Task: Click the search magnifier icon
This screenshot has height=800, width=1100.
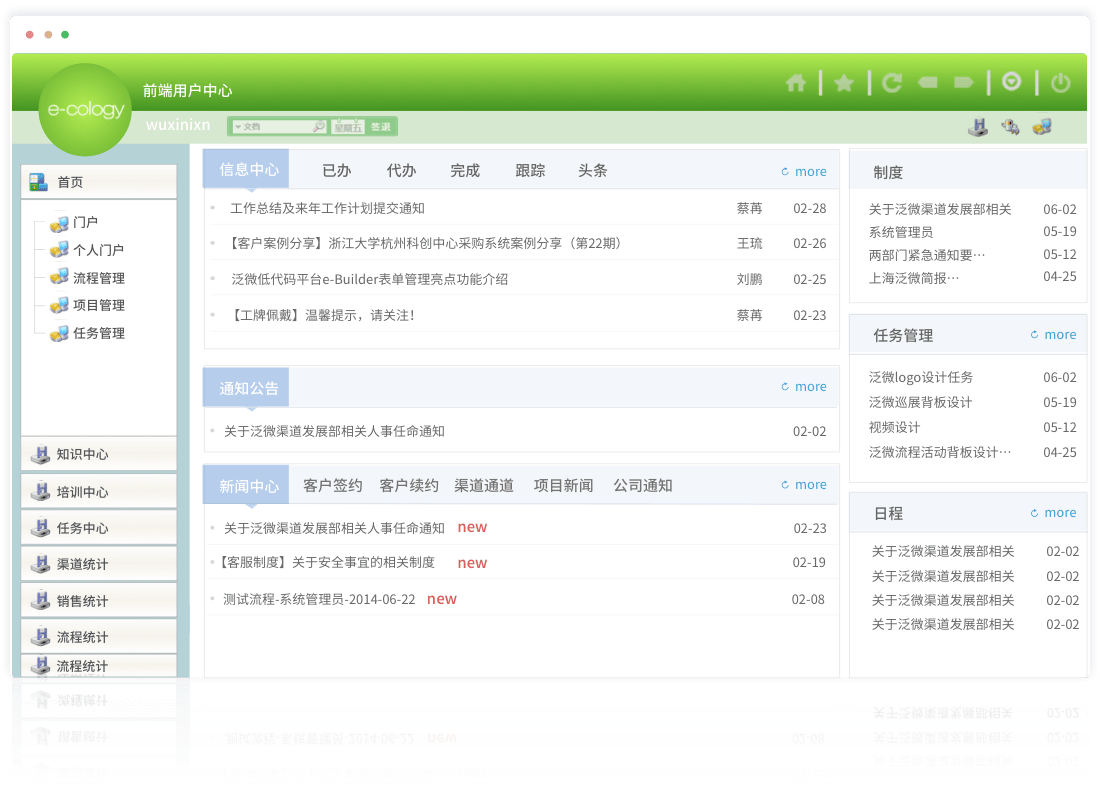Action: tap(318, 127)
